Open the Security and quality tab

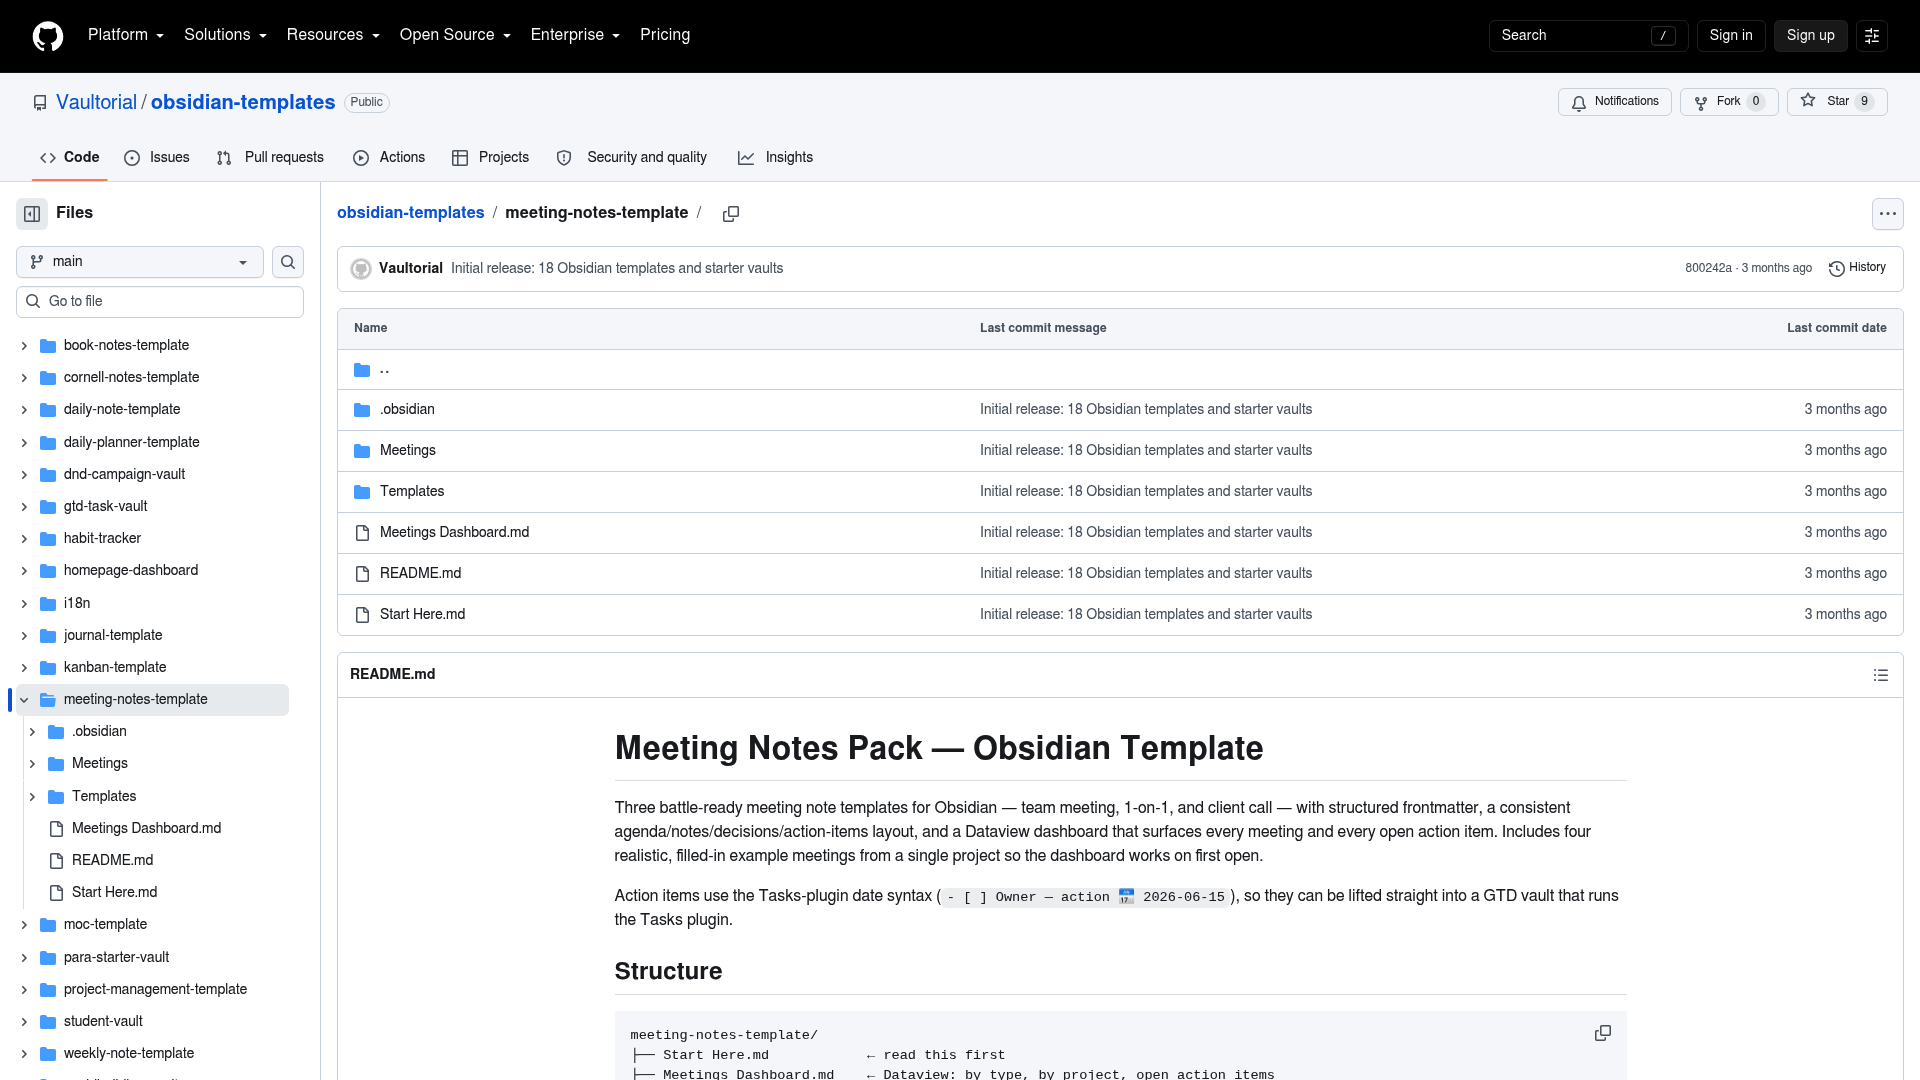click(x=632, y=158)
